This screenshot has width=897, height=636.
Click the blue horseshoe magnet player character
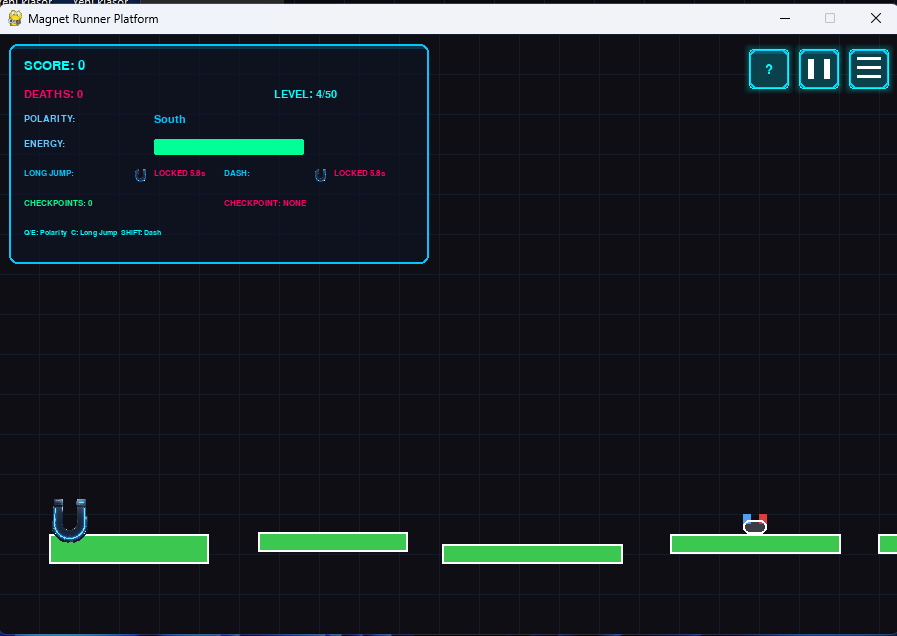pyautogui.click(x=70, y=519)
